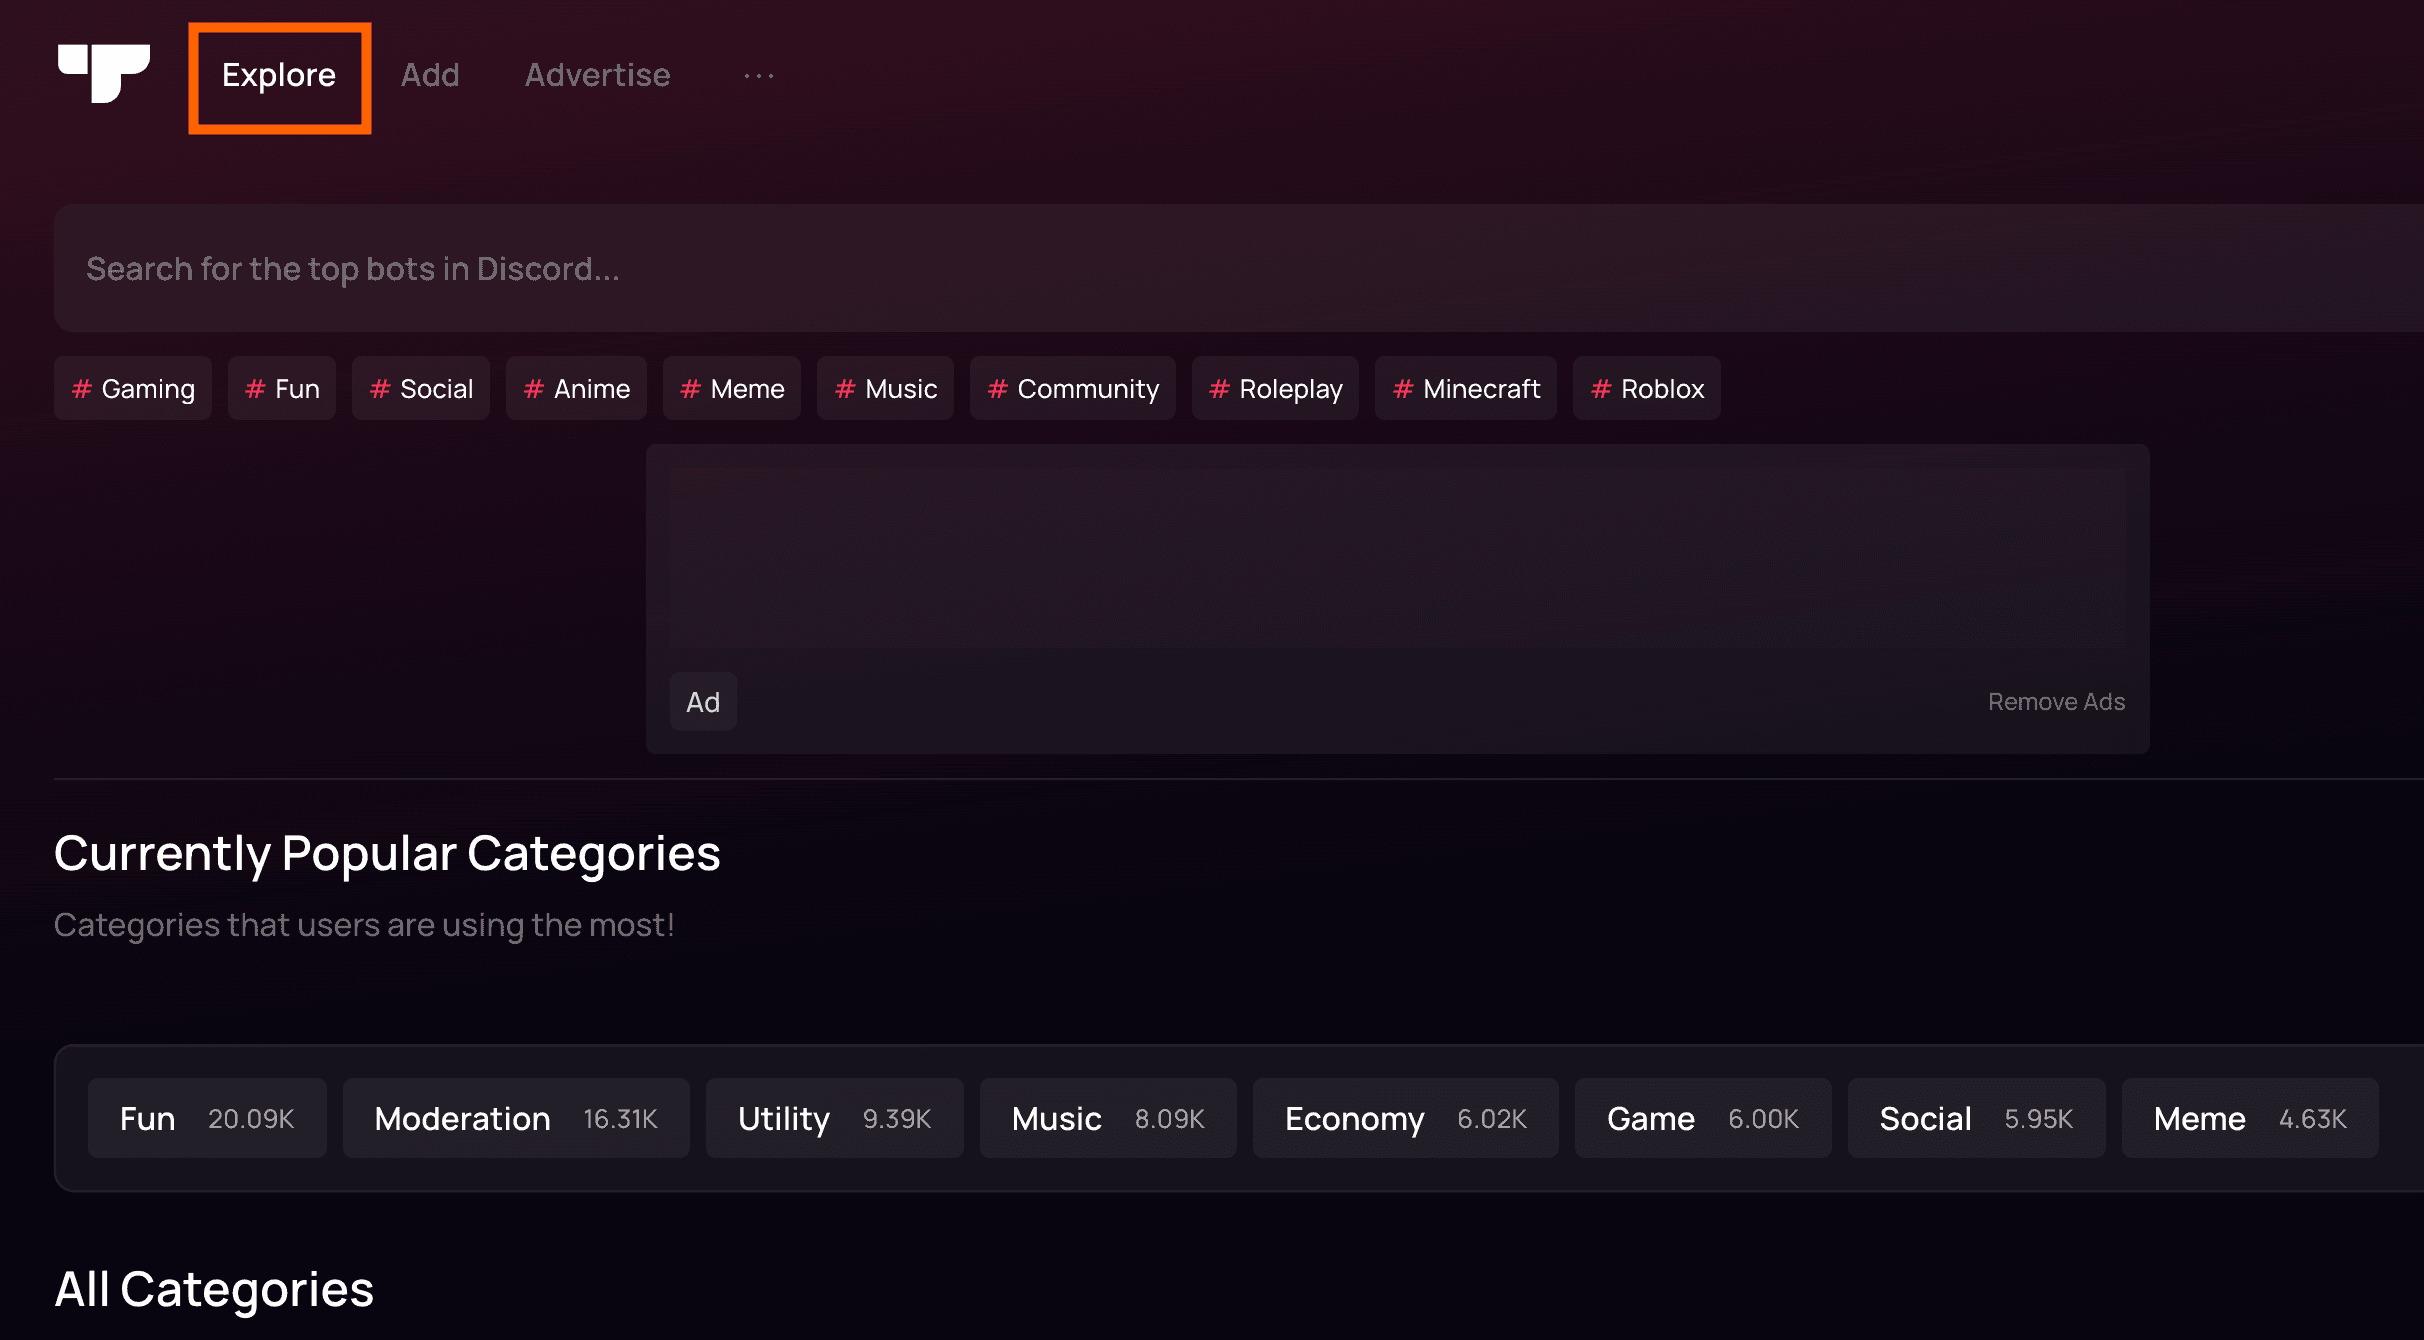Open the Economy 6.02K category
This screenshot has width=2424, height=1340.
pos(1406,1118)
